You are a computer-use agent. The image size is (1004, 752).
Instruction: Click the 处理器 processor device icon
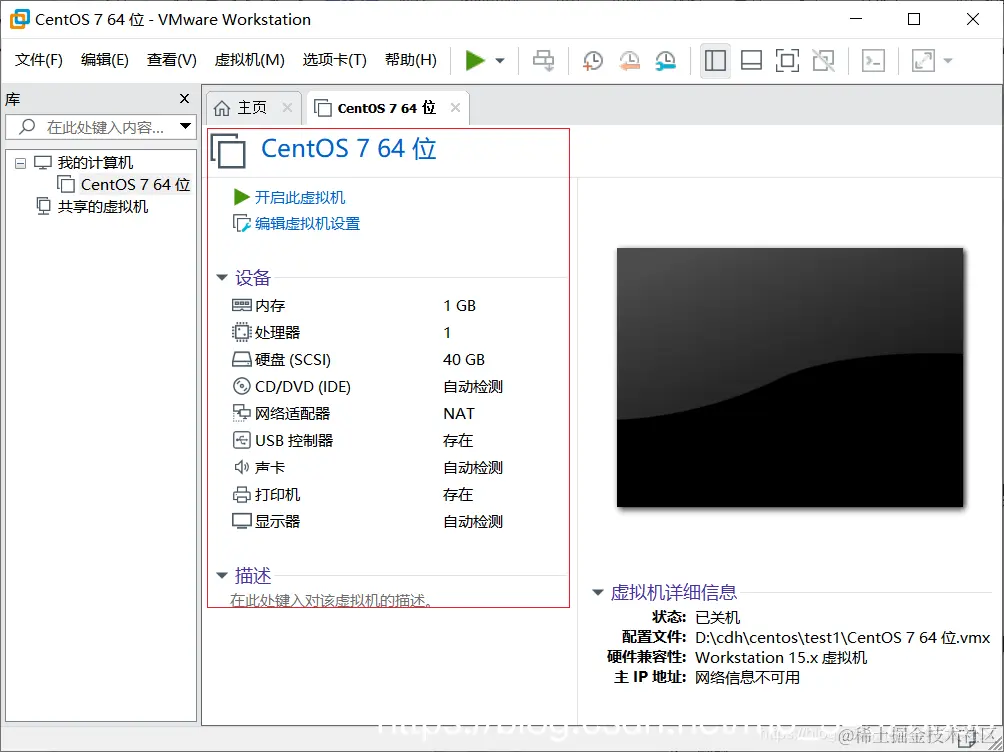pyautogui.click(x=241, y=332)
